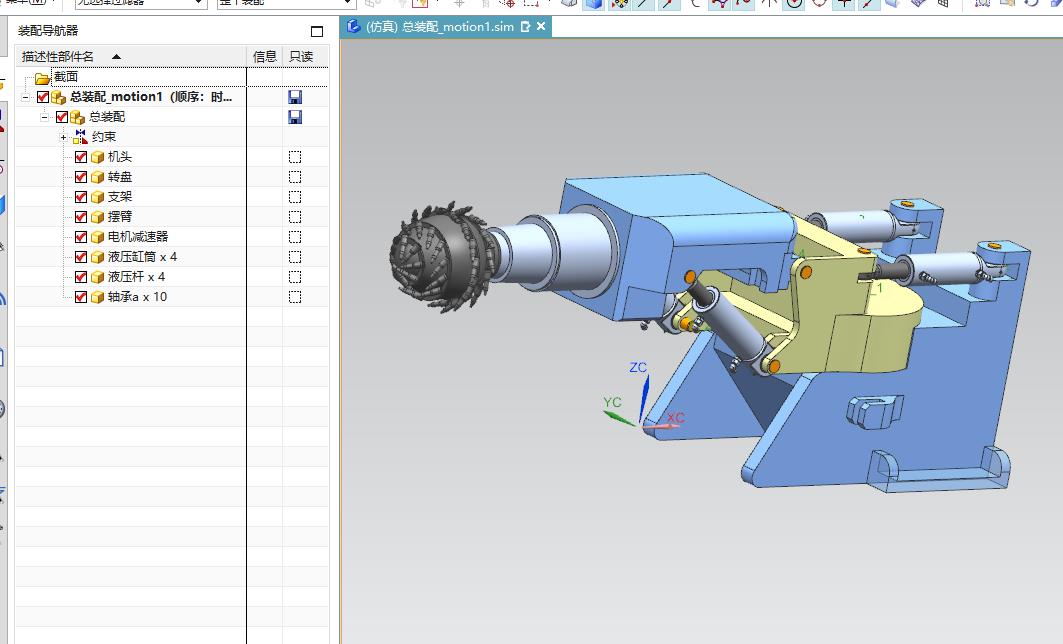This screenshot has height=644, width=1063.
Task: Sort by 描述性部件名 column header
Action: [131, 56]
